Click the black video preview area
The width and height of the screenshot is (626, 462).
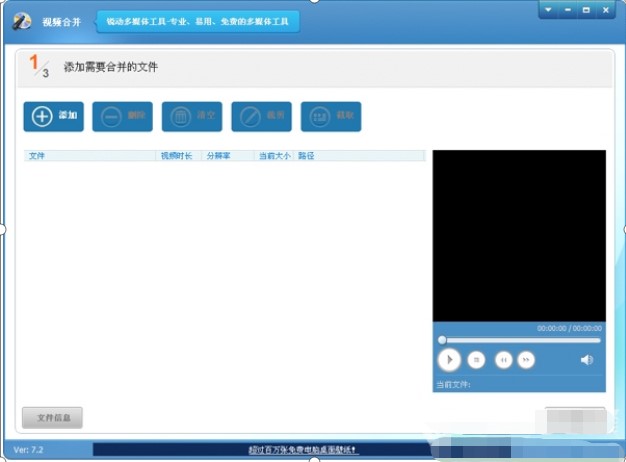coord(519,236)
